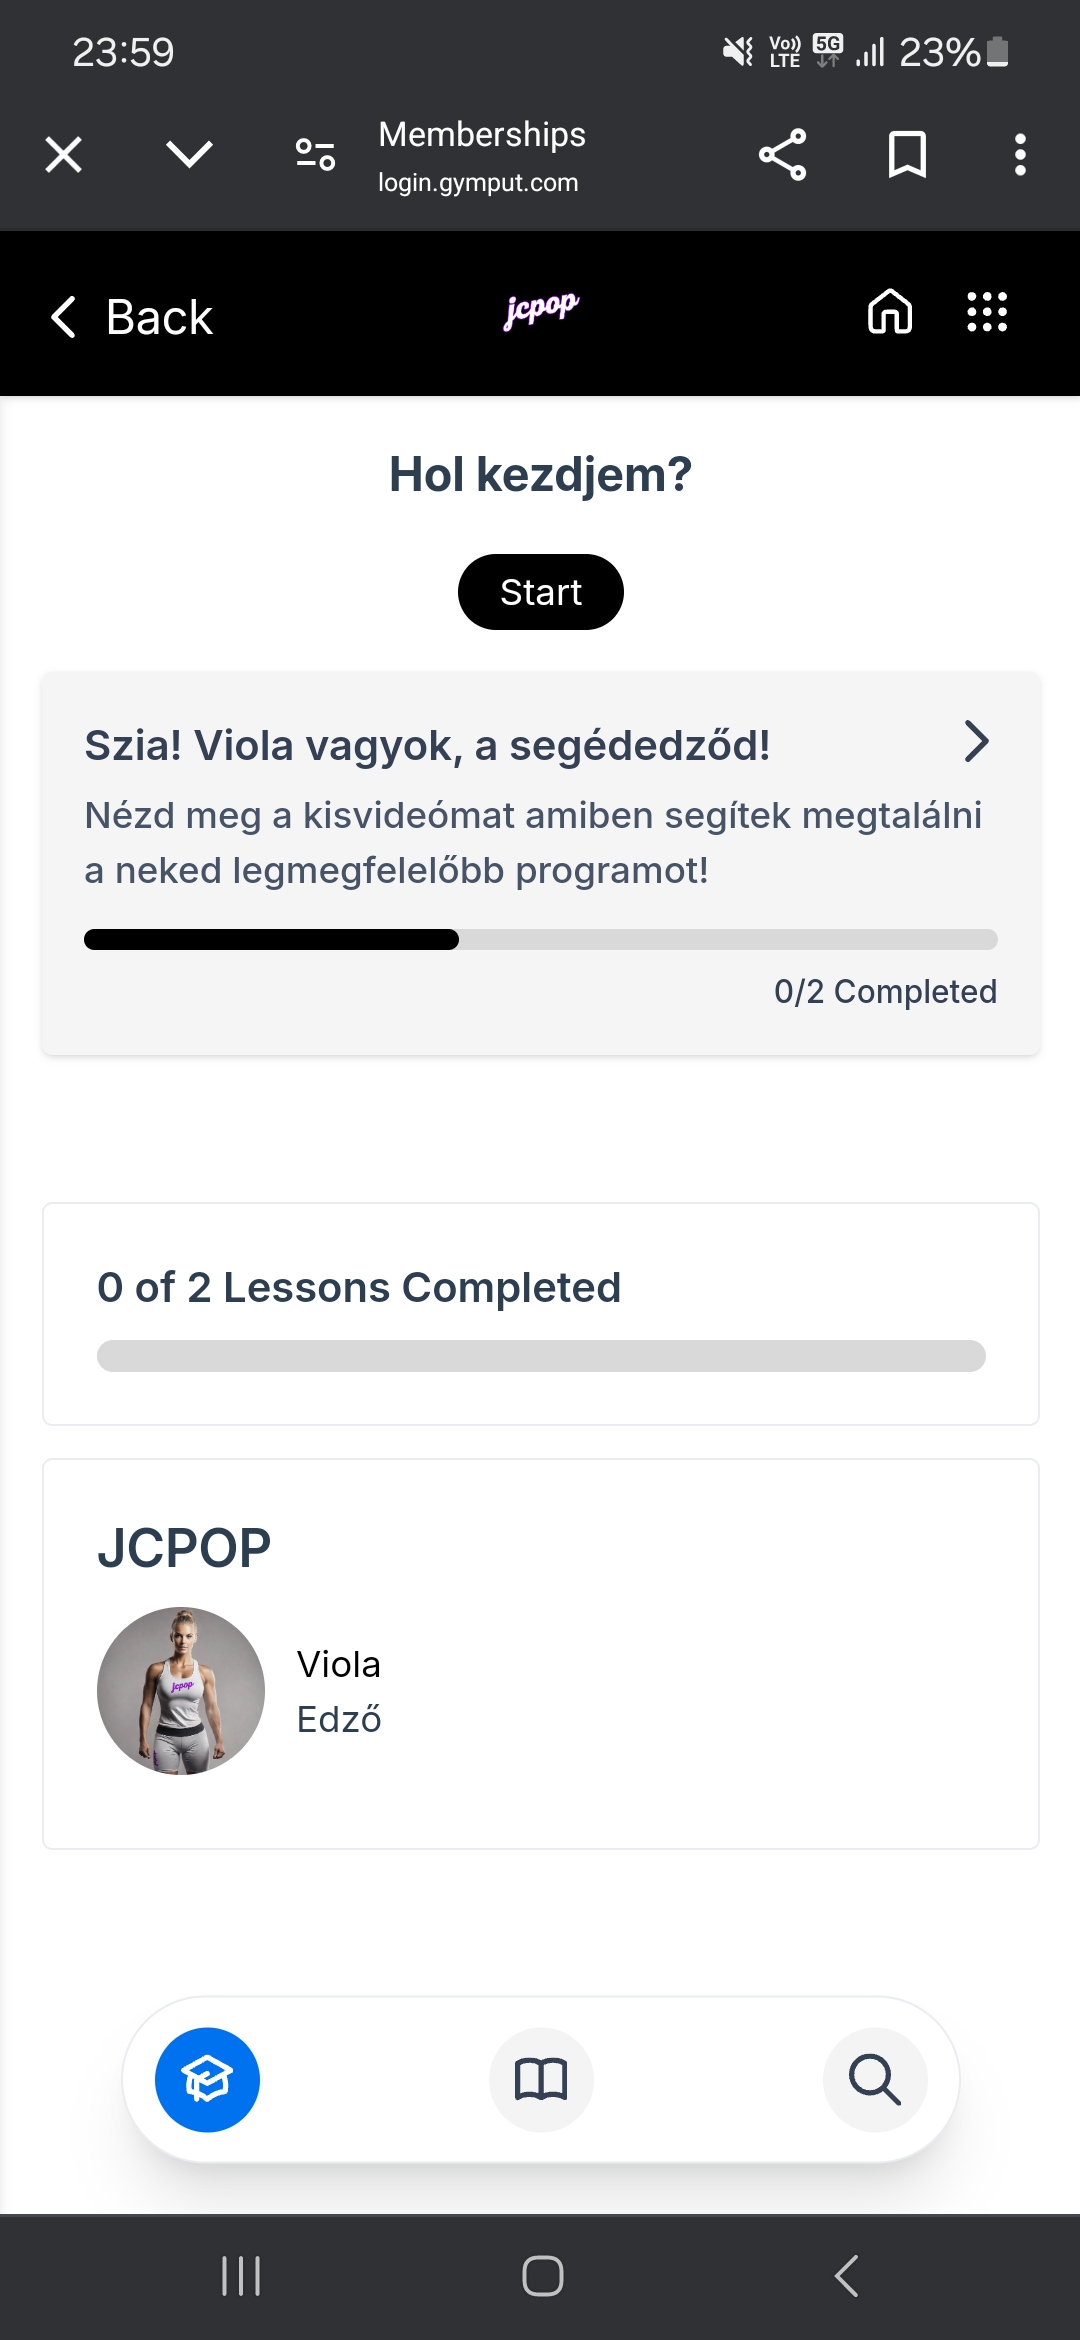Viewport: 1080px width, 2340px height.
Task: Open the browser three-dot menu
Action: point(1020,155)
